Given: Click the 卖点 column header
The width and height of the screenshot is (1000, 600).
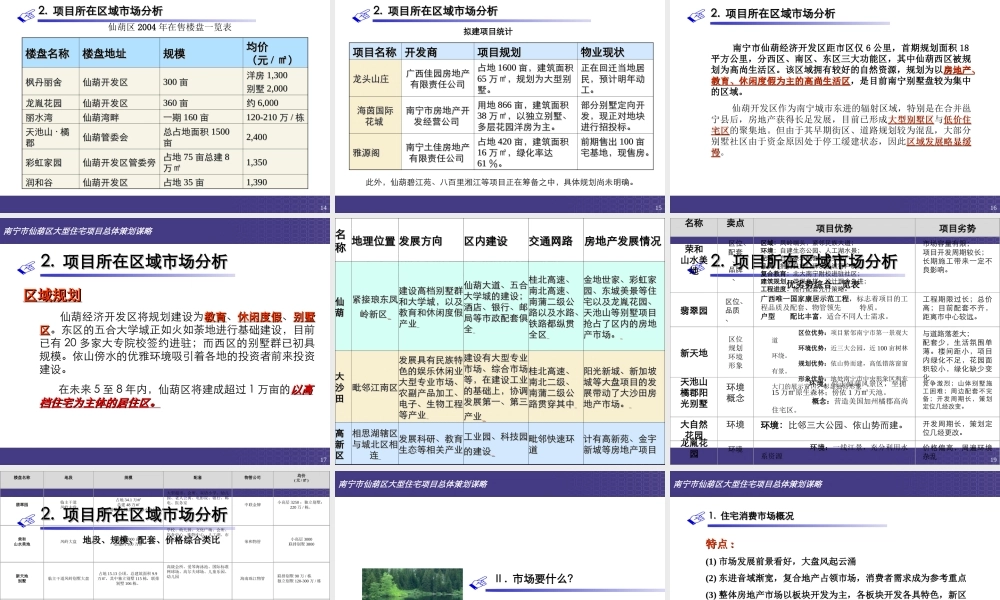Looking at the screenshot, I should (x=735, y=224).
